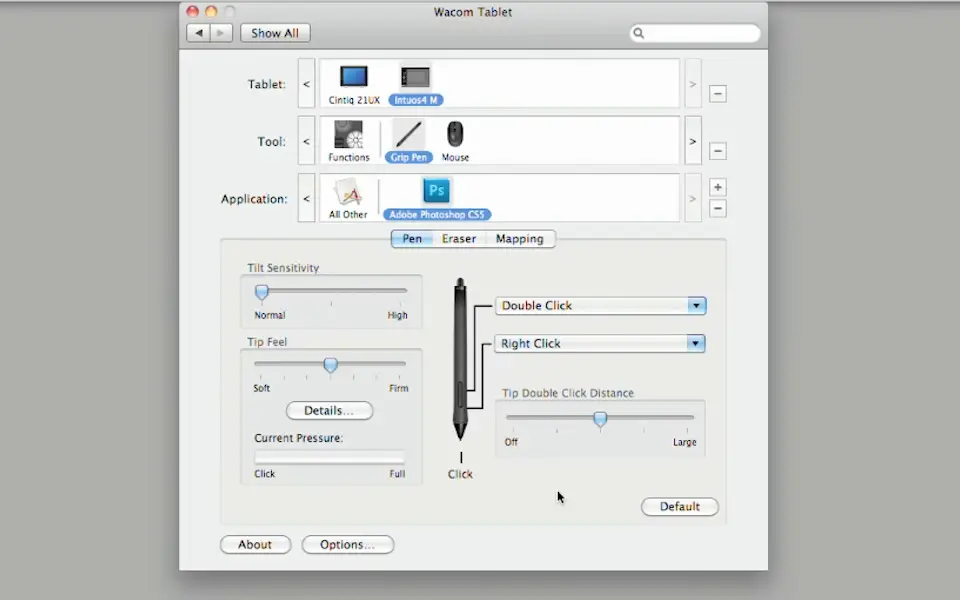Click the Tilt Sensitivity slider handle
The image size is (960, 600).
[x=261, y=293]
